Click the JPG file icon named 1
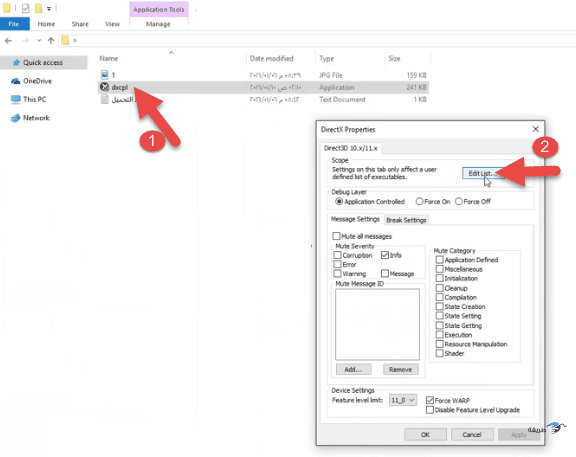Image resolution: width=576 pixels, height=457 pixels. click(x=105, y=75)
